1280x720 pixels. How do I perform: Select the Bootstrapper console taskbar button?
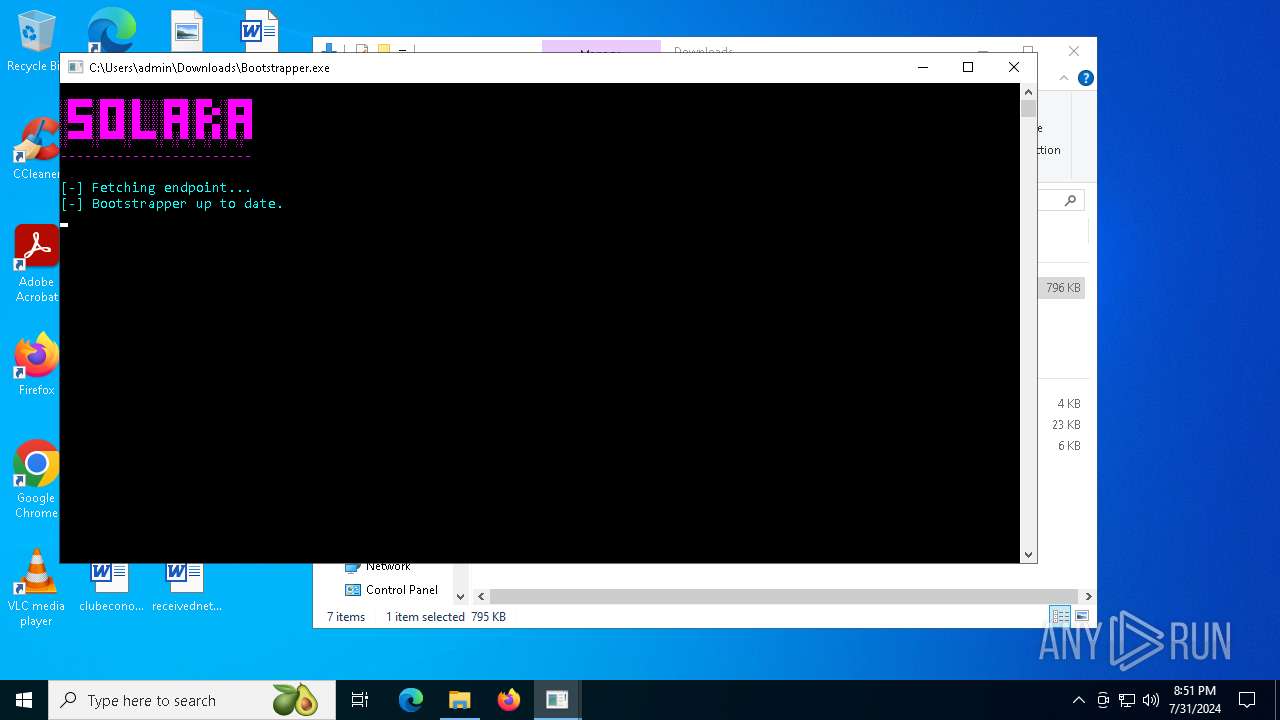(x=557, y=700)
